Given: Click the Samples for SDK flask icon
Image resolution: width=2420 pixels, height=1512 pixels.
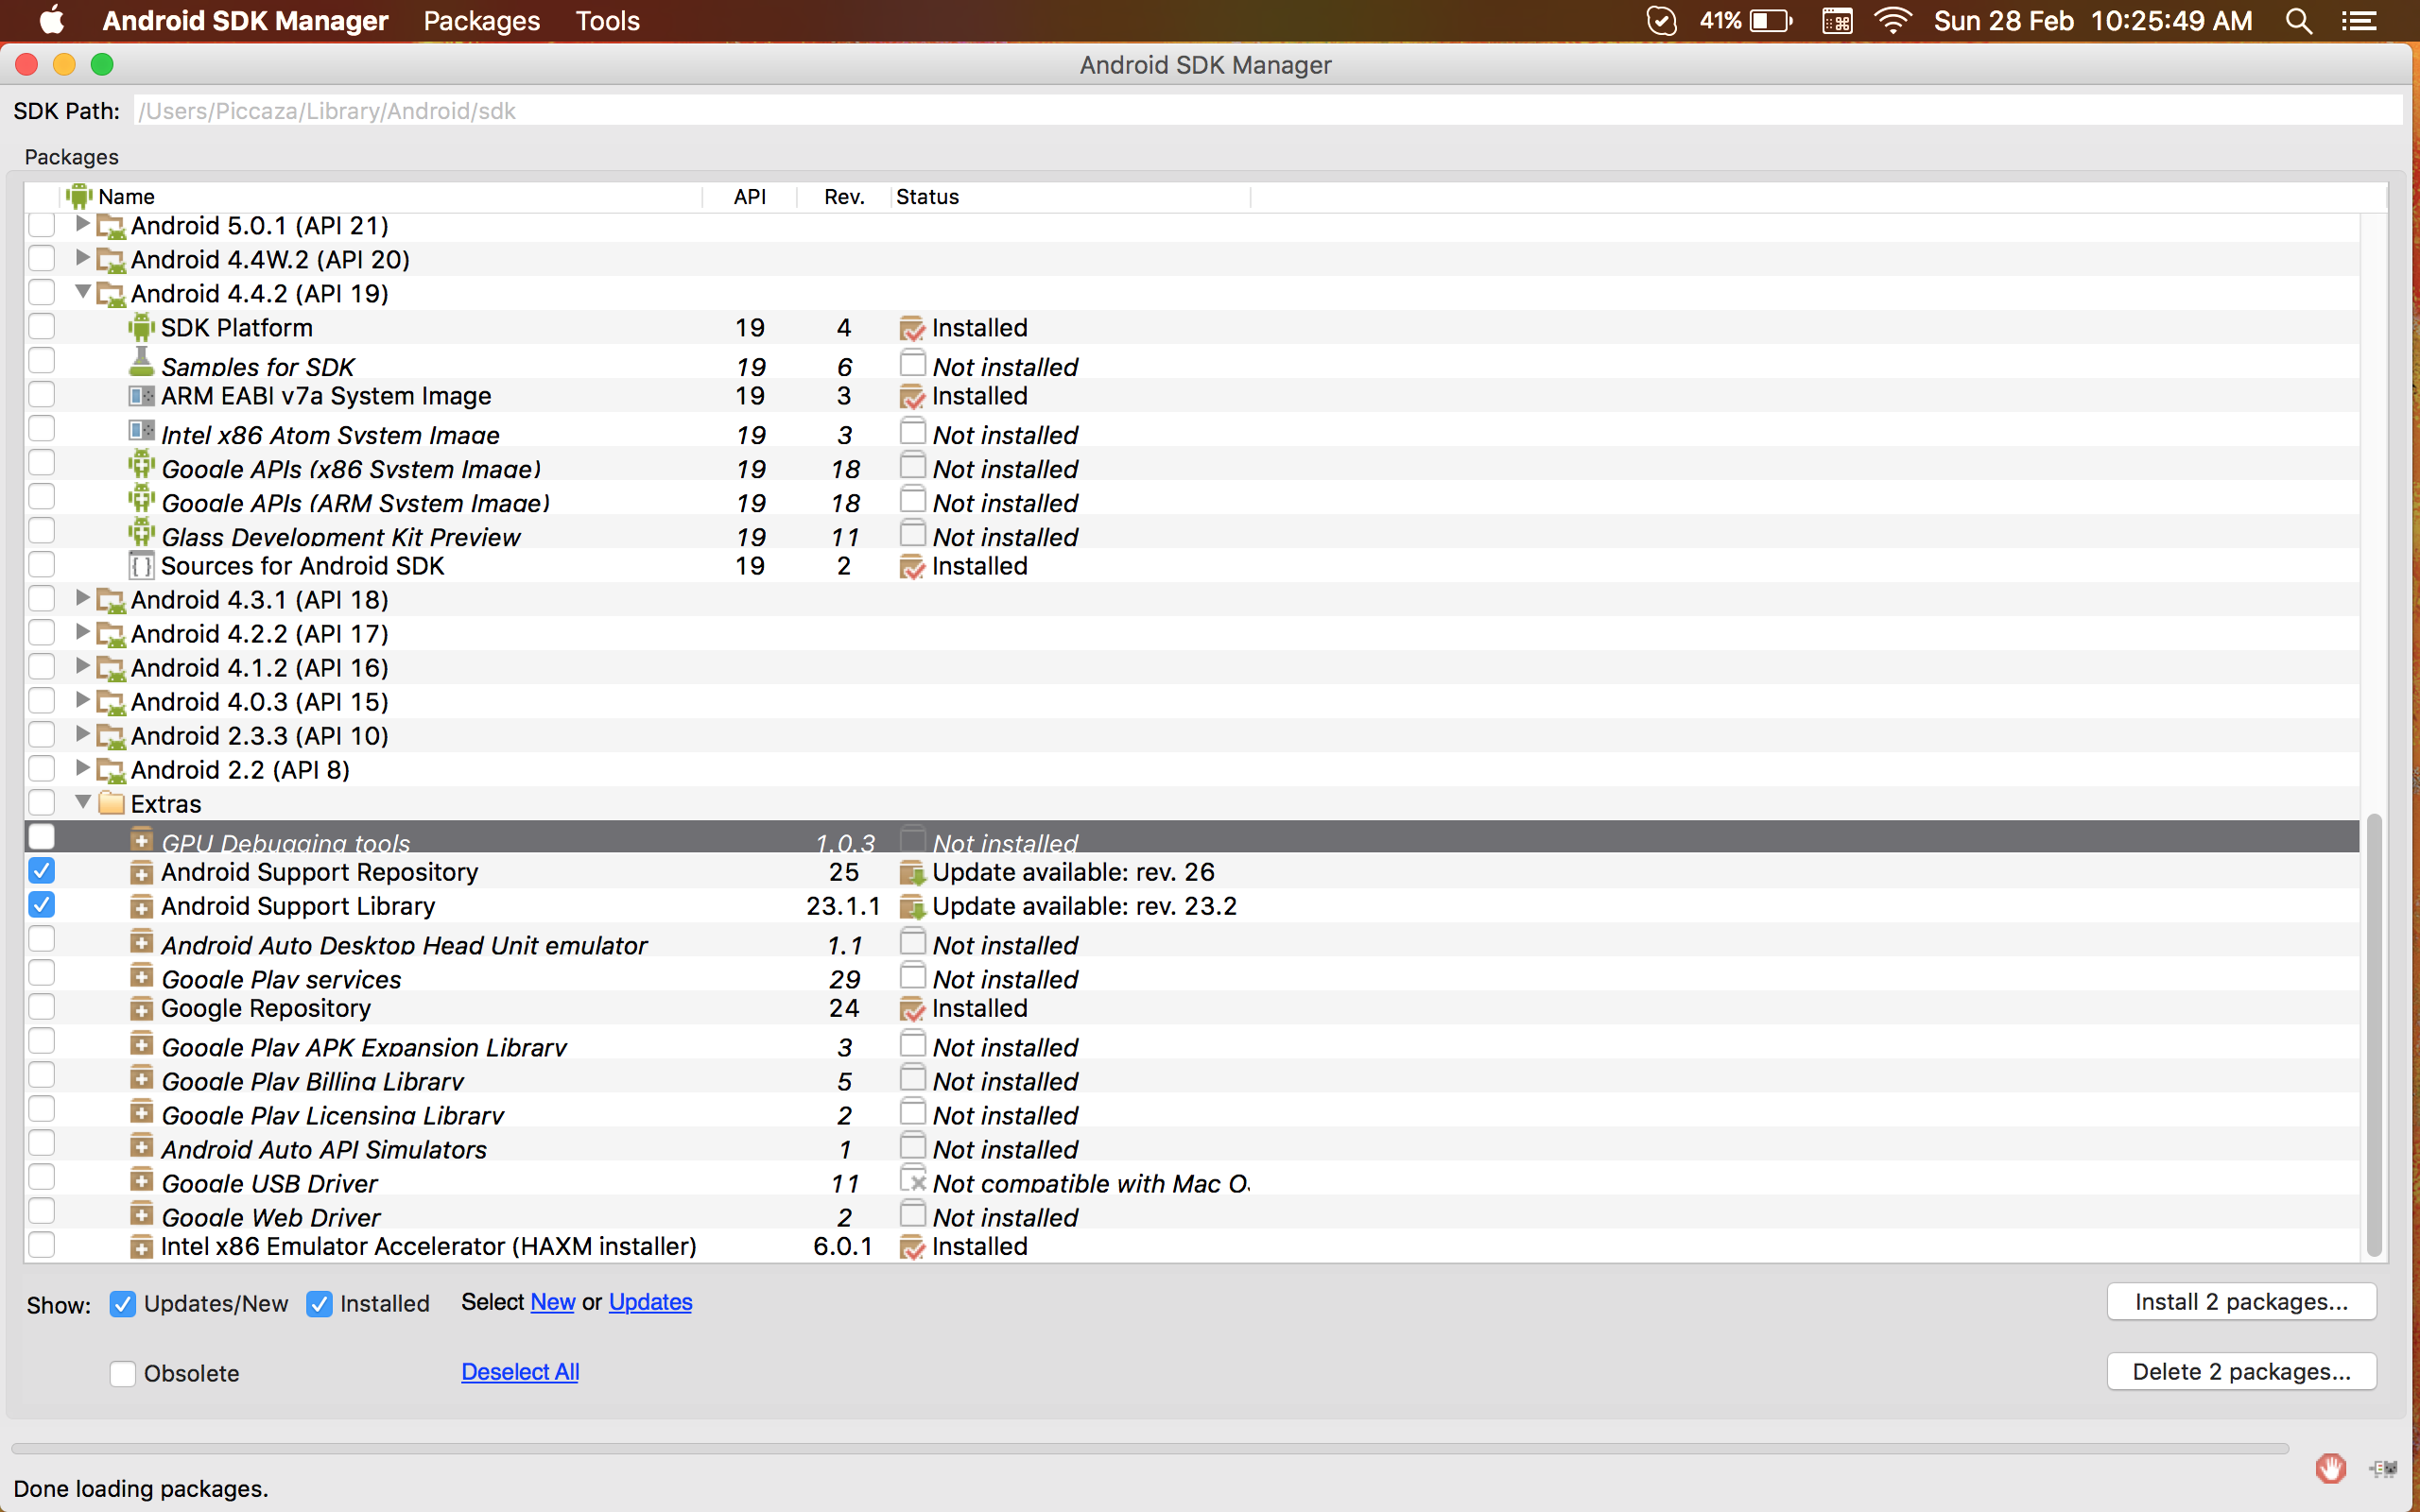Looking at the screenshot, I should [141, 362].
